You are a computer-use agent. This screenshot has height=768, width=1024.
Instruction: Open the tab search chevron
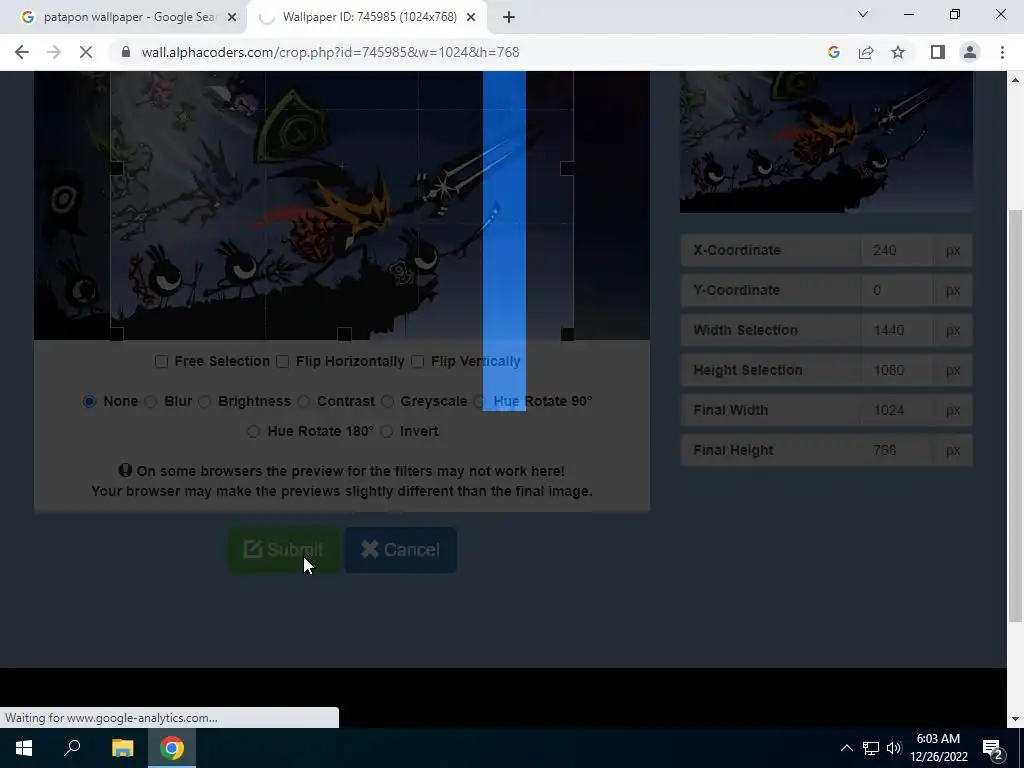[863, 14]
